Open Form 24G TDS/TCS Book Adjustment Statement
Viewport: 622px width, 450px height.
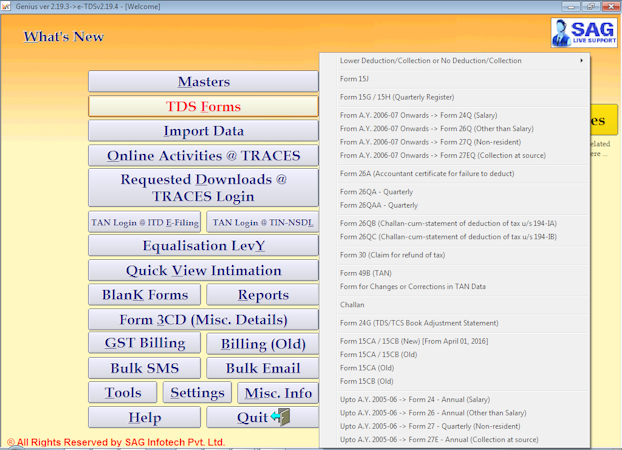point(455,323)
